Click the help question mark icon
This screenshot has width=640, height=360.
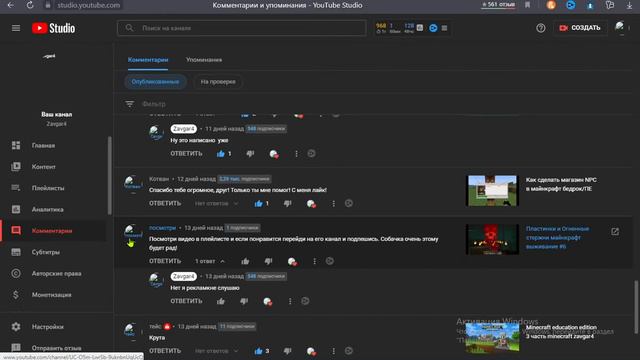[540, 28]
